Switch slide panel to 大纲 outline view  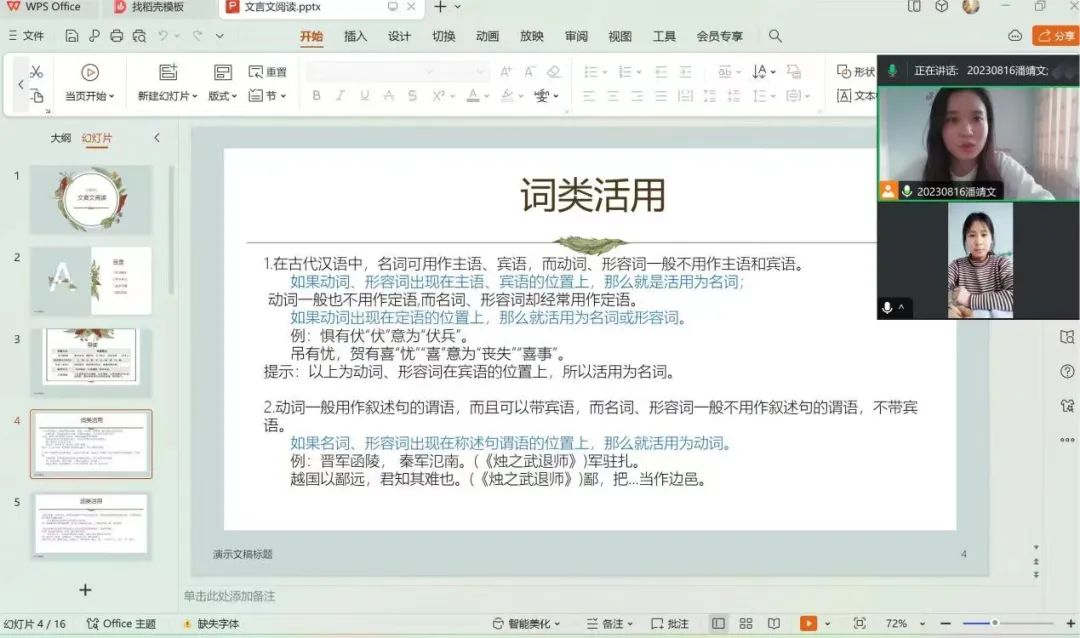61,138
